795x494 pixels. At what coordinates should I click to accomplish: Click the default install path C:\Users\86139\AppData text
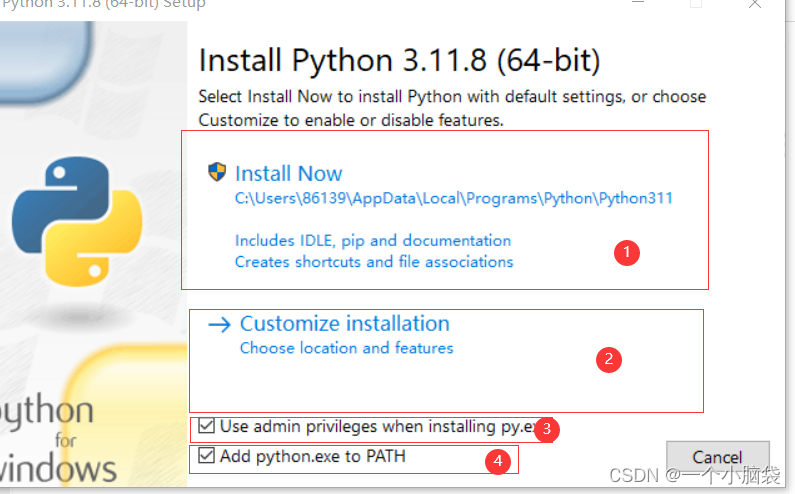tap(454, 198)
